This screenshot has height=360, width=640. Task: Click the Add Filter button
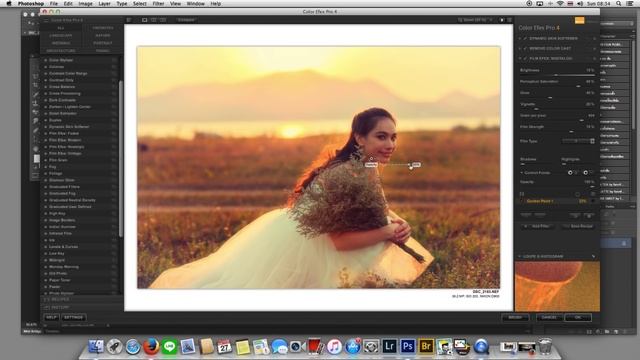click(x=539, y=226)
